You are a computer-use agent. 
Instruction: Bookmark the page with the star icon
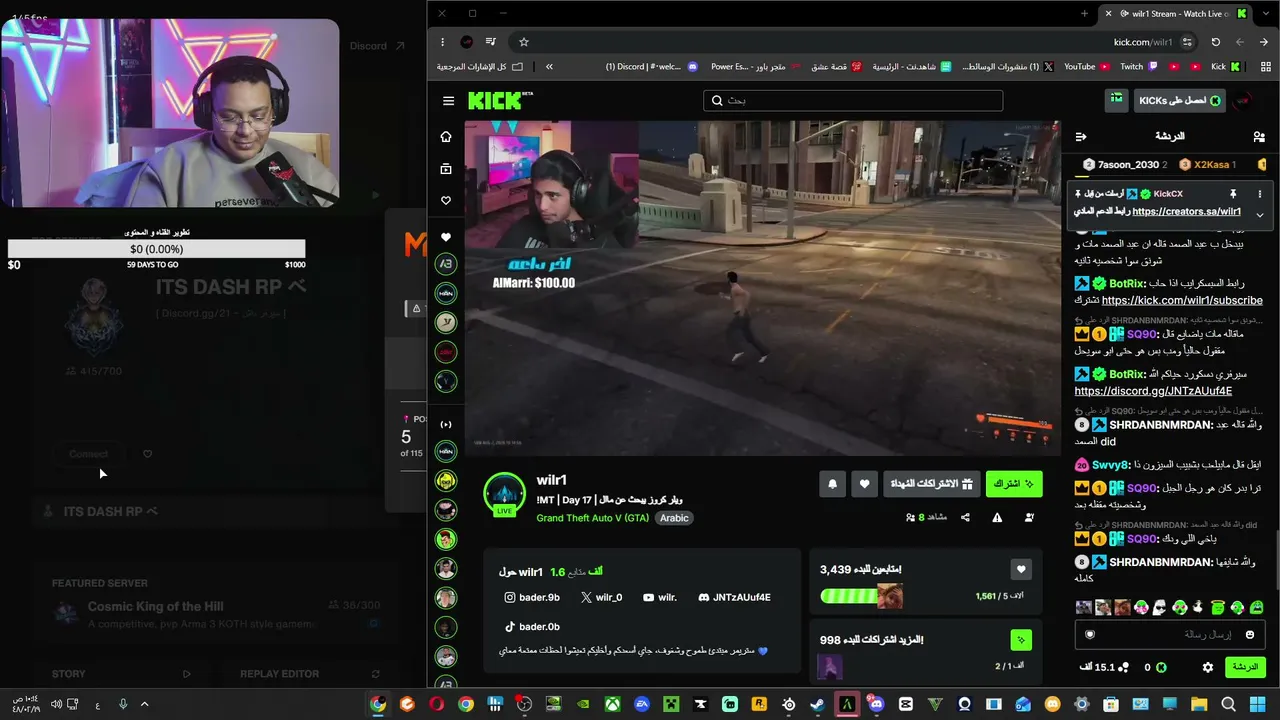click(523, 42)
